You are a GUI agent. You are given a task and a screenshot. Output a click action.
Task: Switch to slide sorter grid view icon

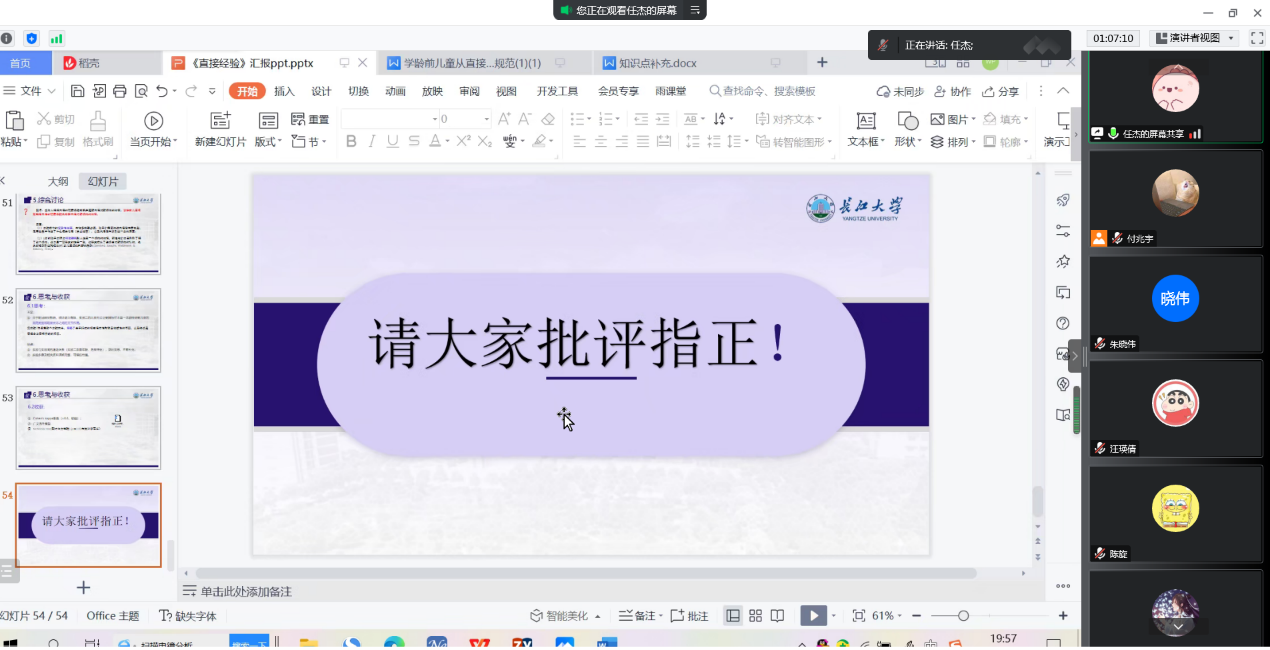point(756,616)
